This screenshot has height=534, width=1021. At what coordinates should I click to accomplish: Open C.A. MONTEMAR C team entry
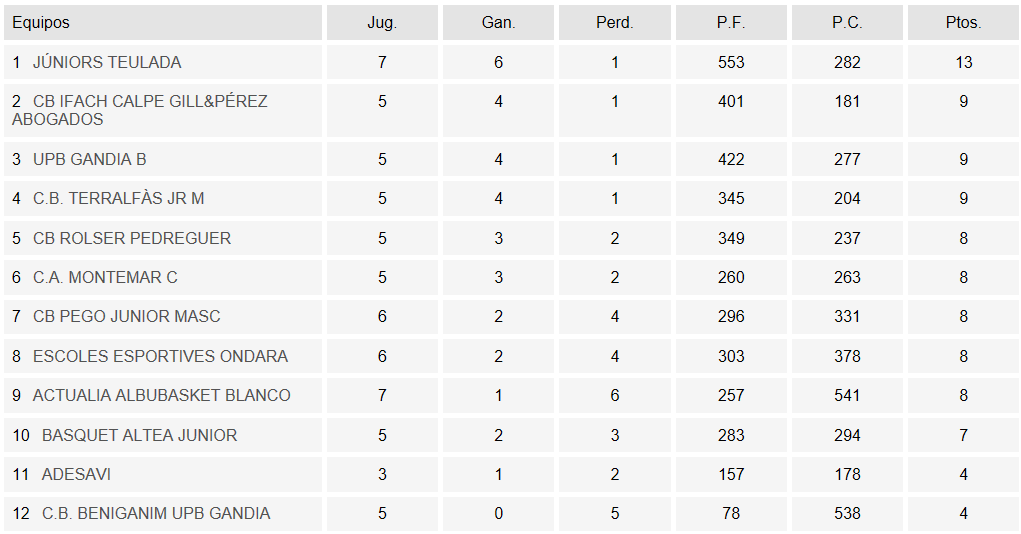click(x=105, y=277)
